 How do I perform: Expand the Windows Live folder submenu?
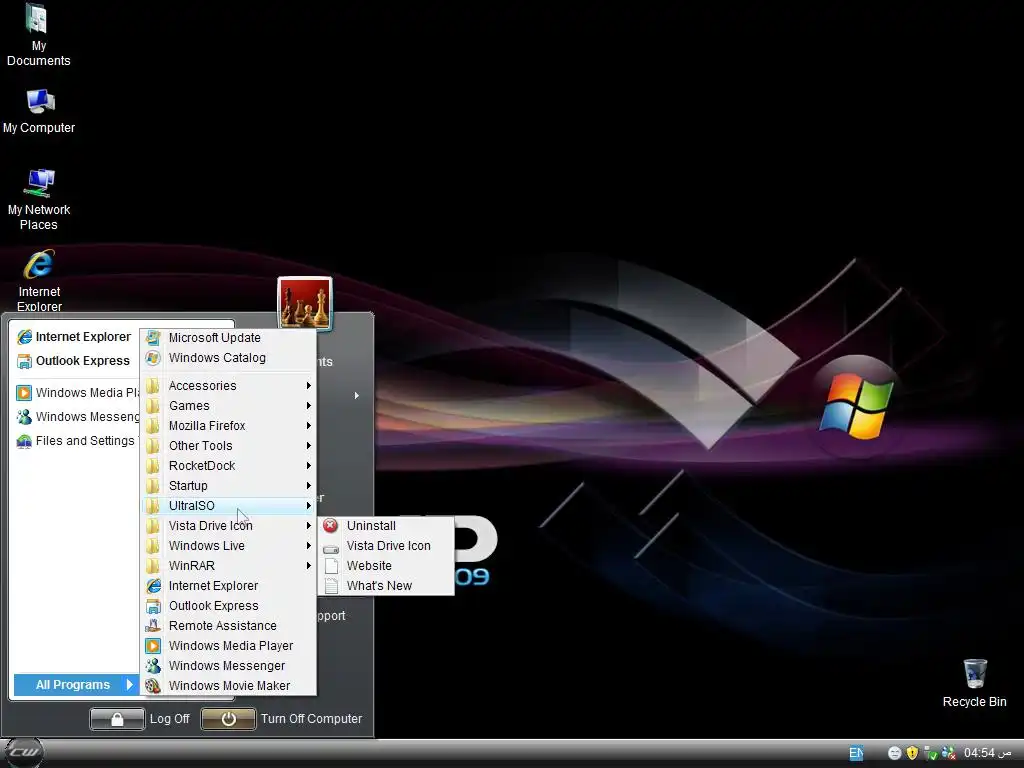click(229, 546)
